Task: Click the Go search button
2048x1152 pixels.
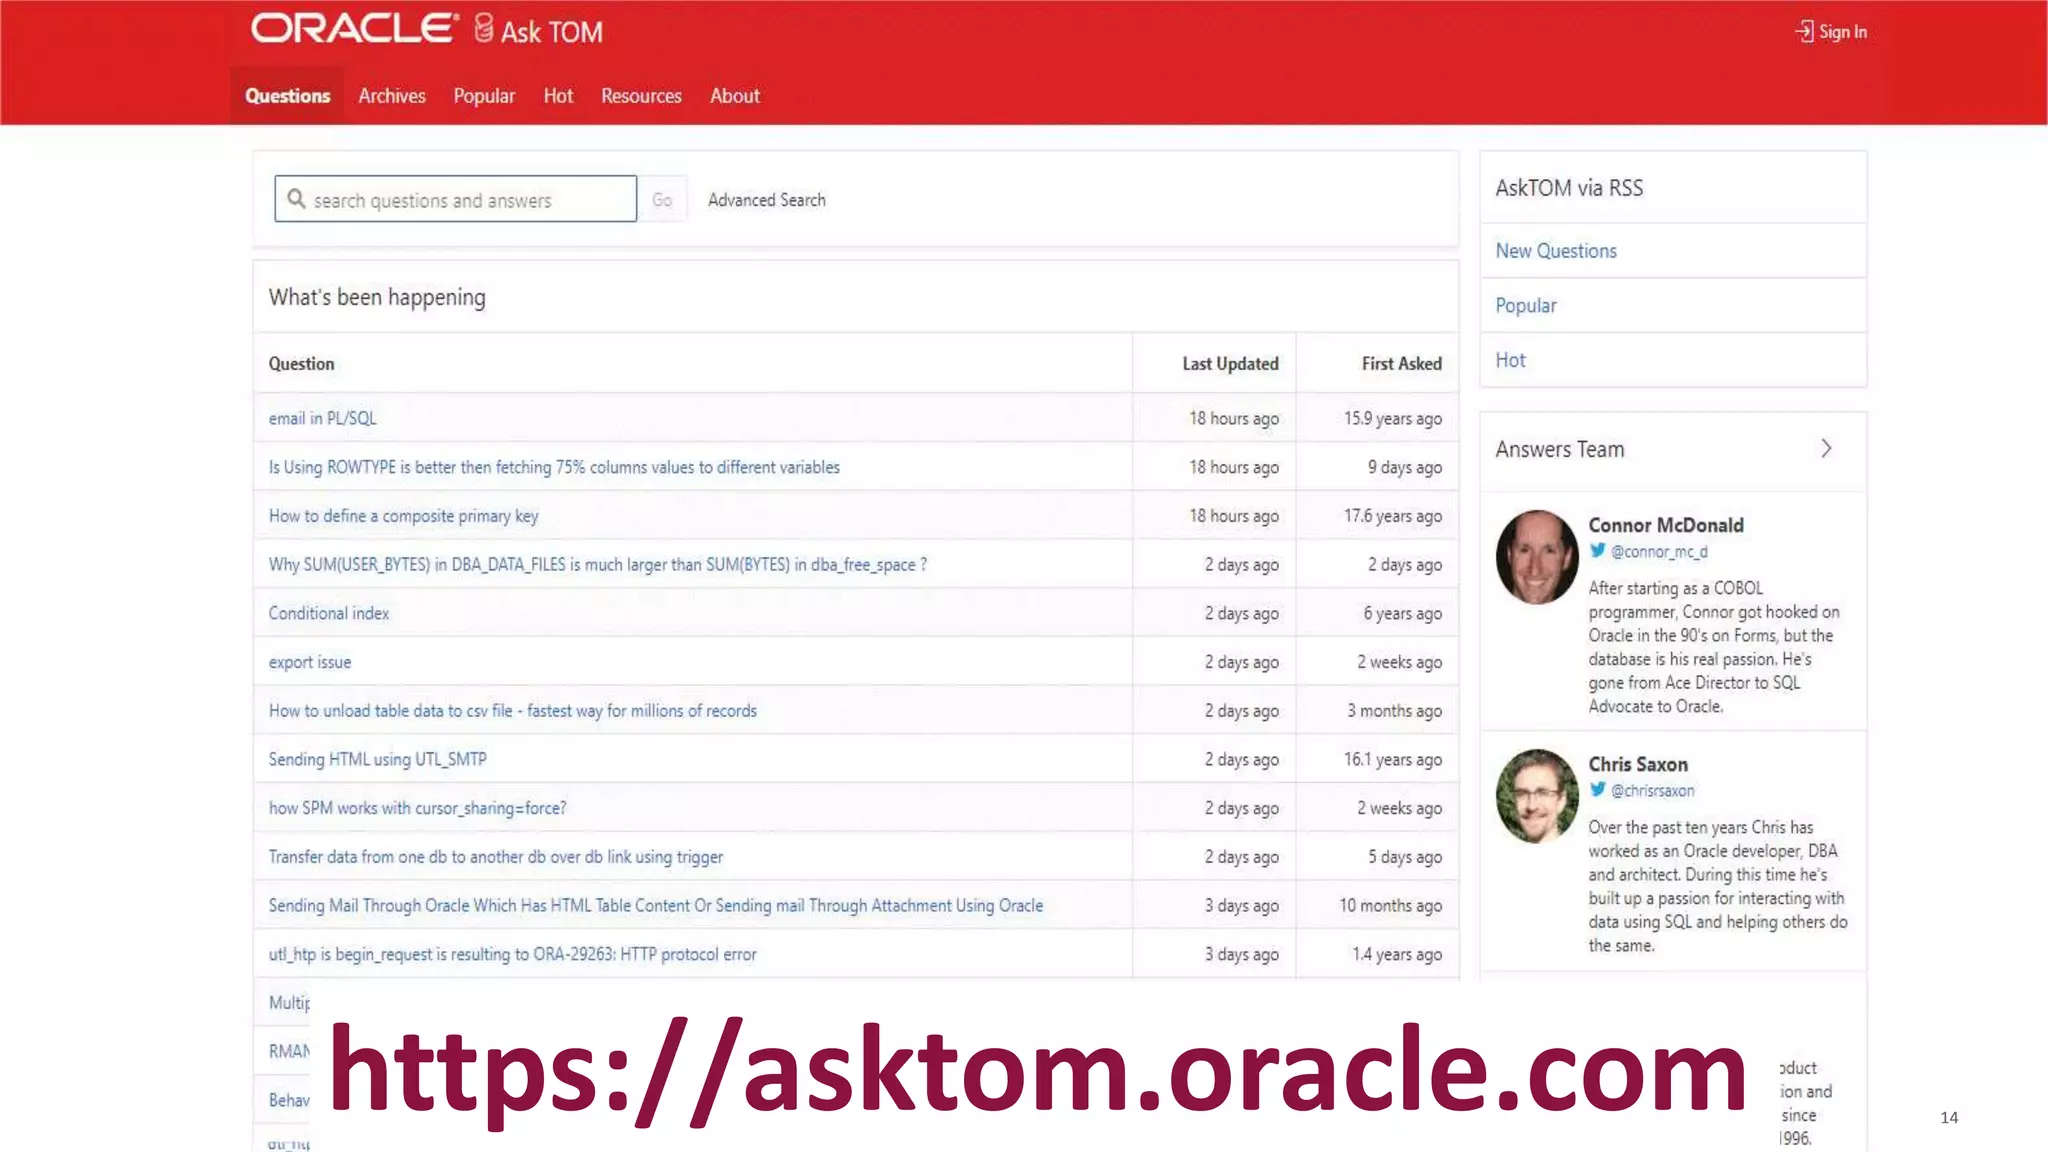Action: [x=662, y=200]
